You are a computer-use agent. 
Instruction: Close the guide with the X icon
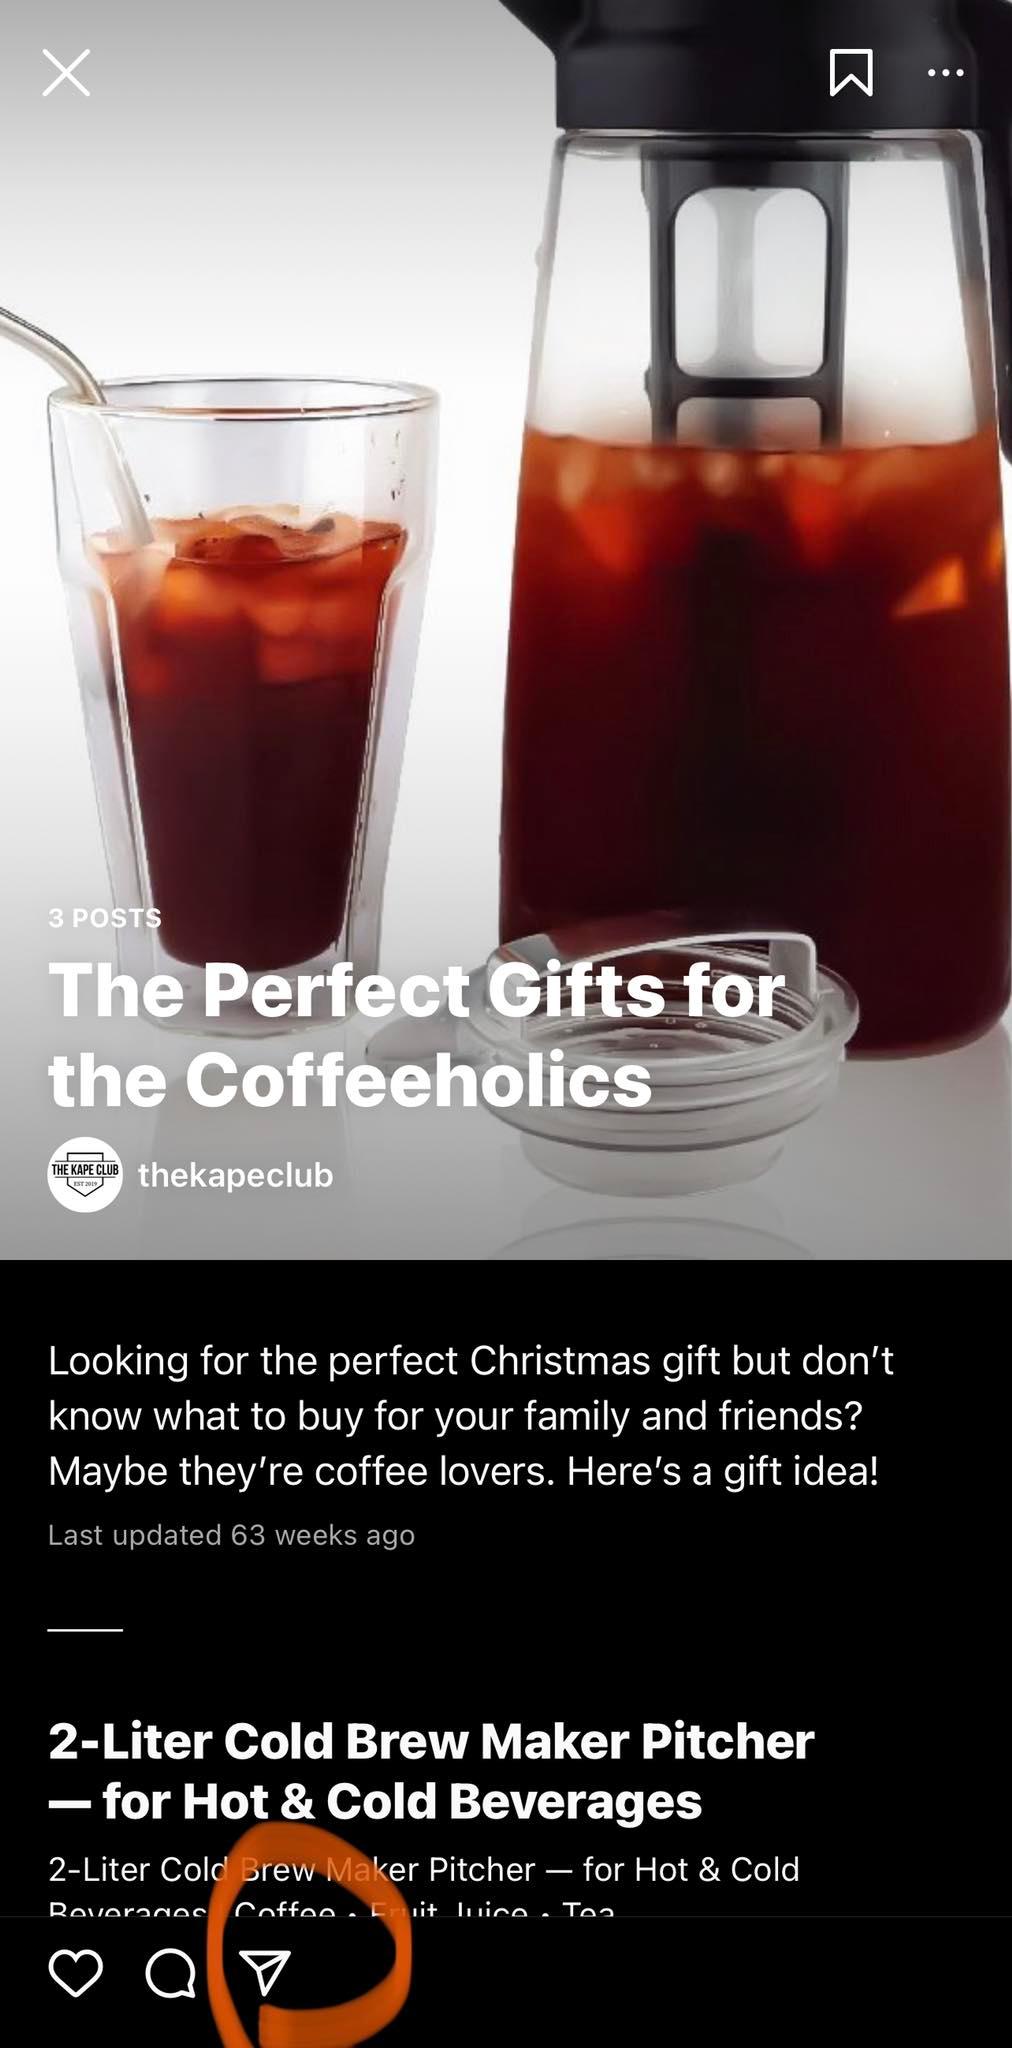66,73
